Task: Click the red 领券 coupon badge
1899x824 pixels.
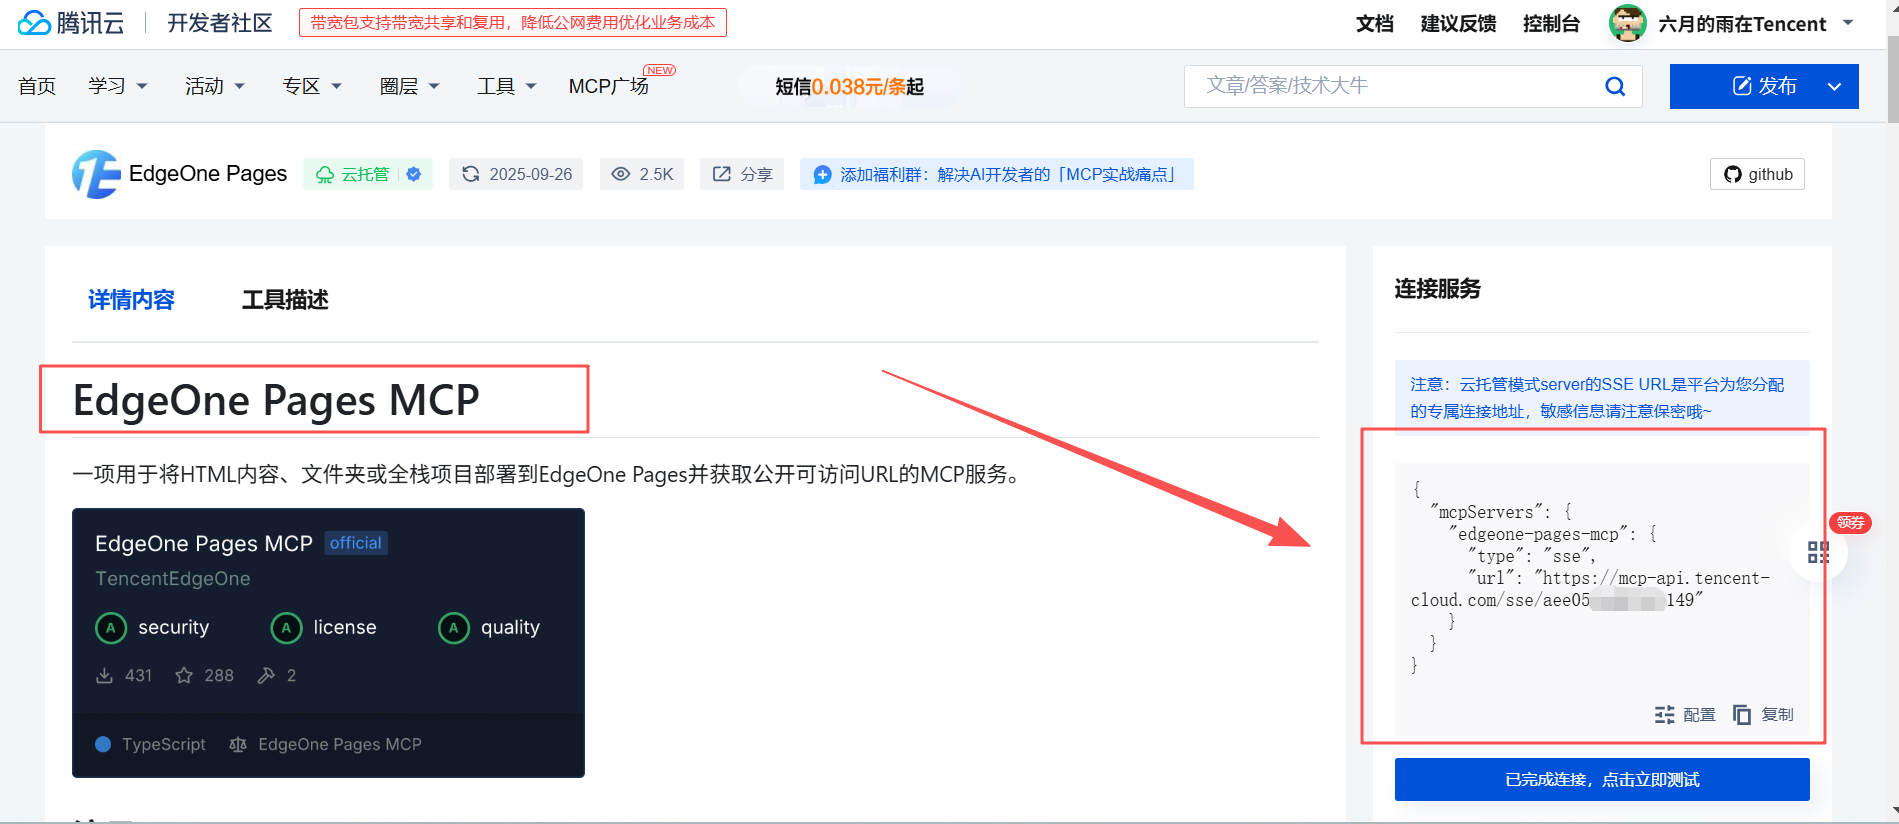Action: 1850,522
